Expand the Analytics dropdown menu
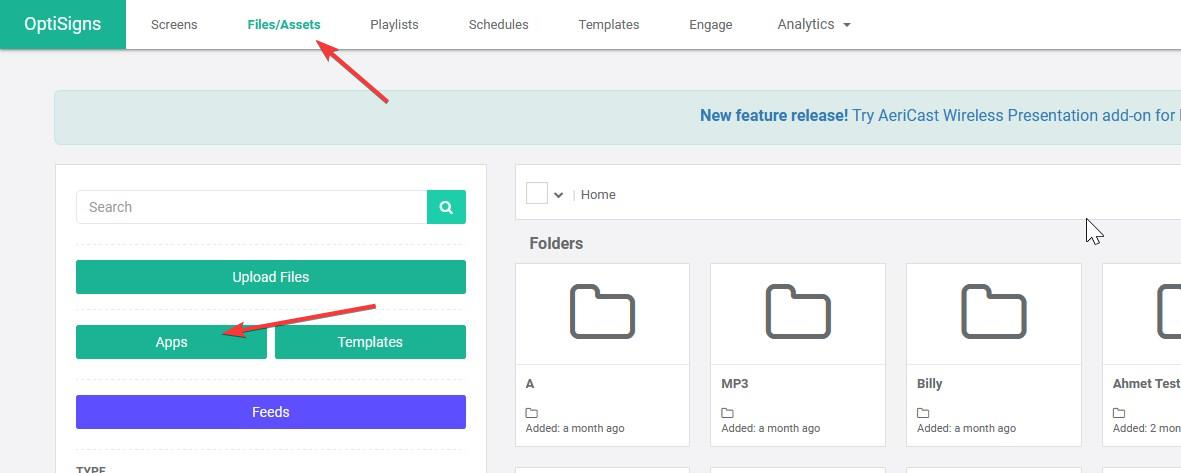Screen dimensions: 1181x473 click(x=813, y=24)
